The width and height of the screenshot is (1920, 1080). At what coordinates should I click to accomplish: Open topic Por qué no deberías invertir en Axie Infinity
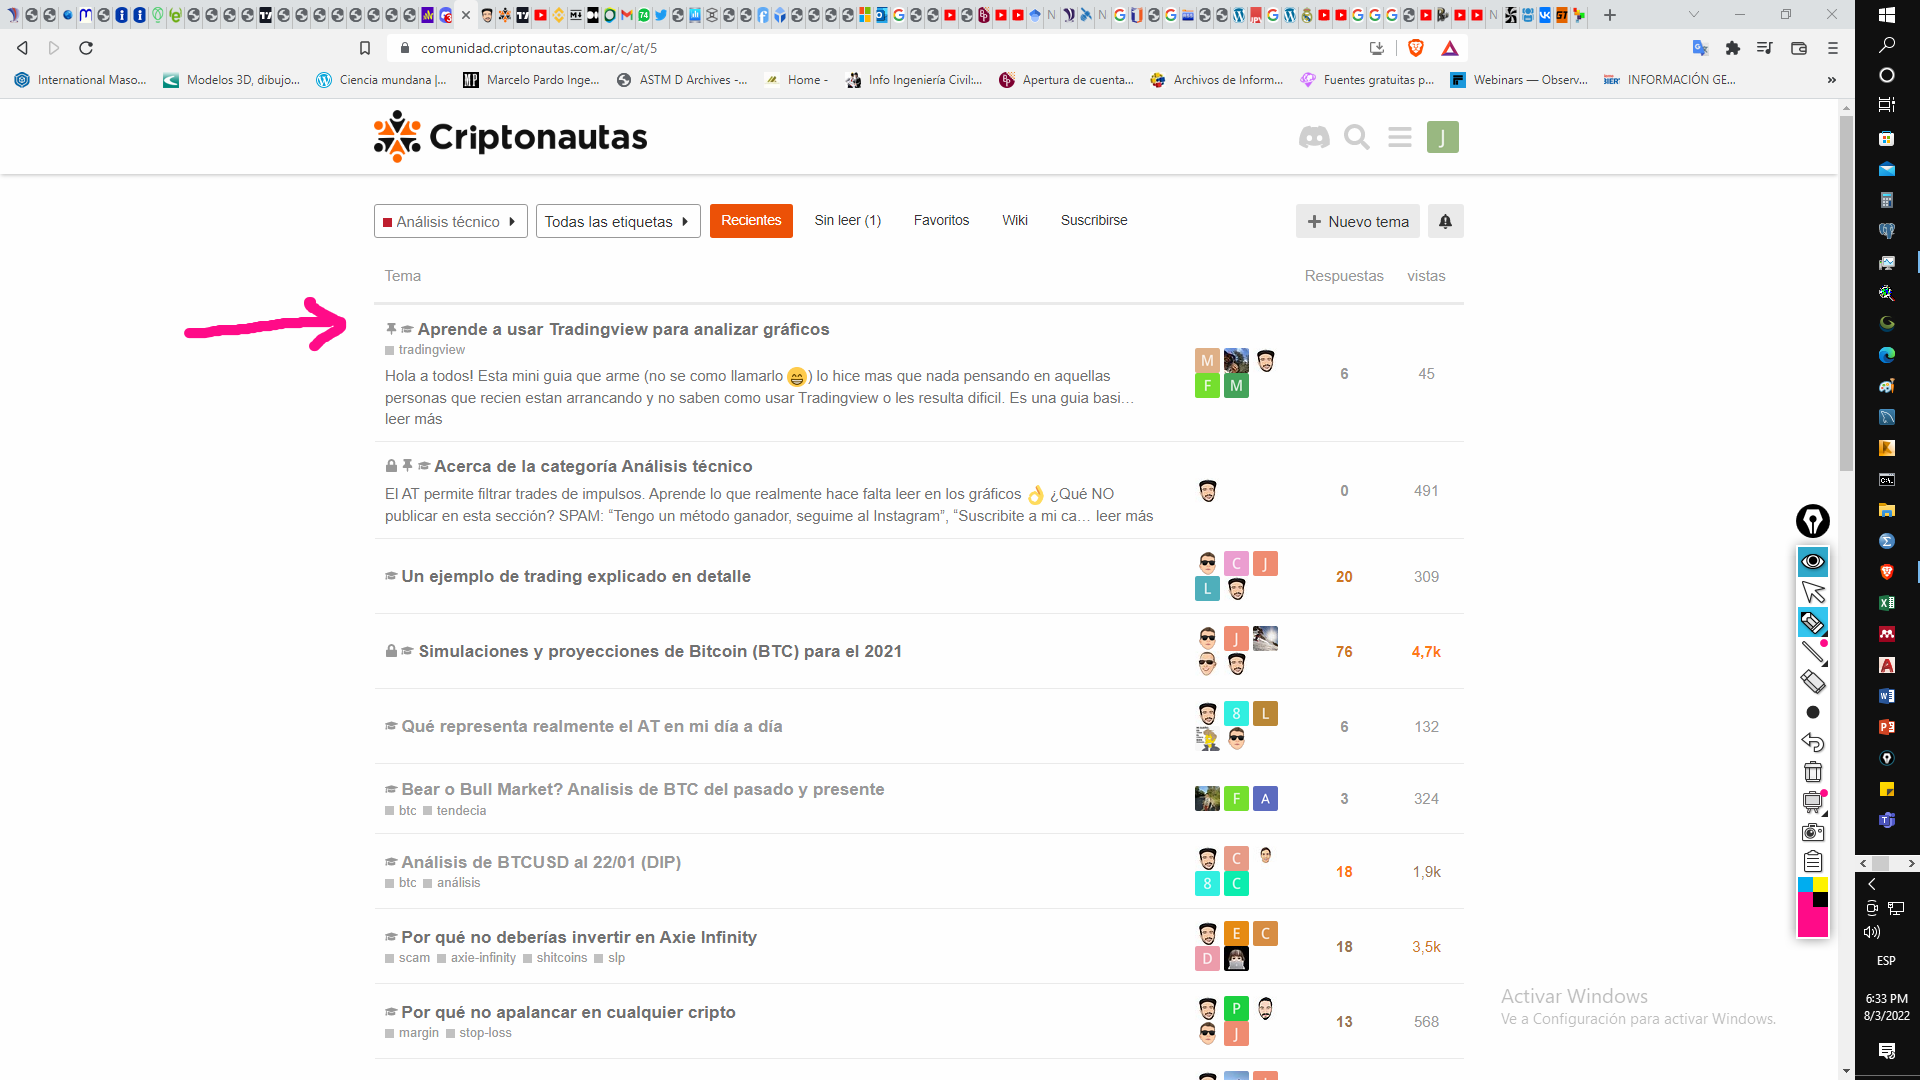(578, 937)
